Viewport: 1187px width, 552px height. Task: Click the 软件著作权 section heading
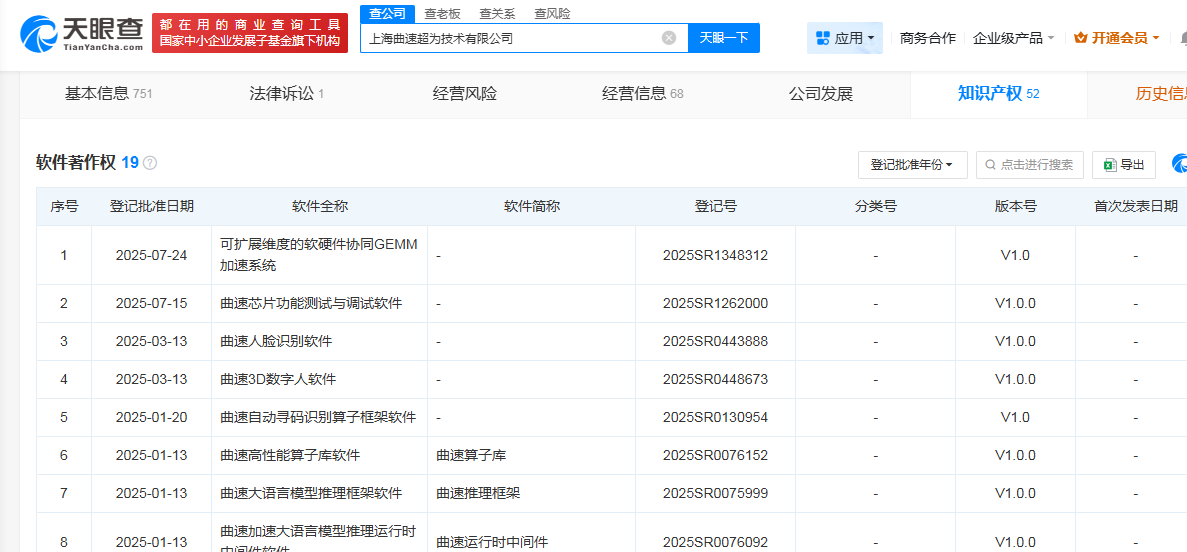click(x=76, y=162)
